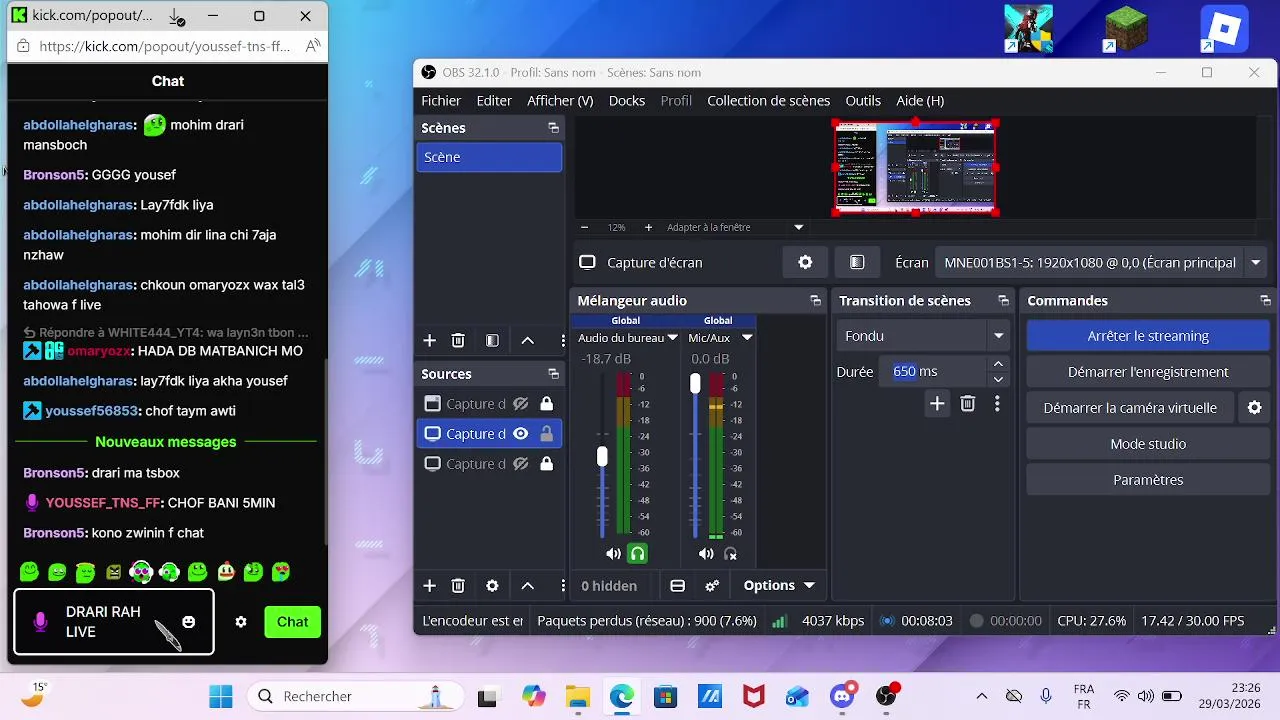1280x720 pixels.
Task: Toggle the audio mixer layout icon
Action: (x=677, y=586)
